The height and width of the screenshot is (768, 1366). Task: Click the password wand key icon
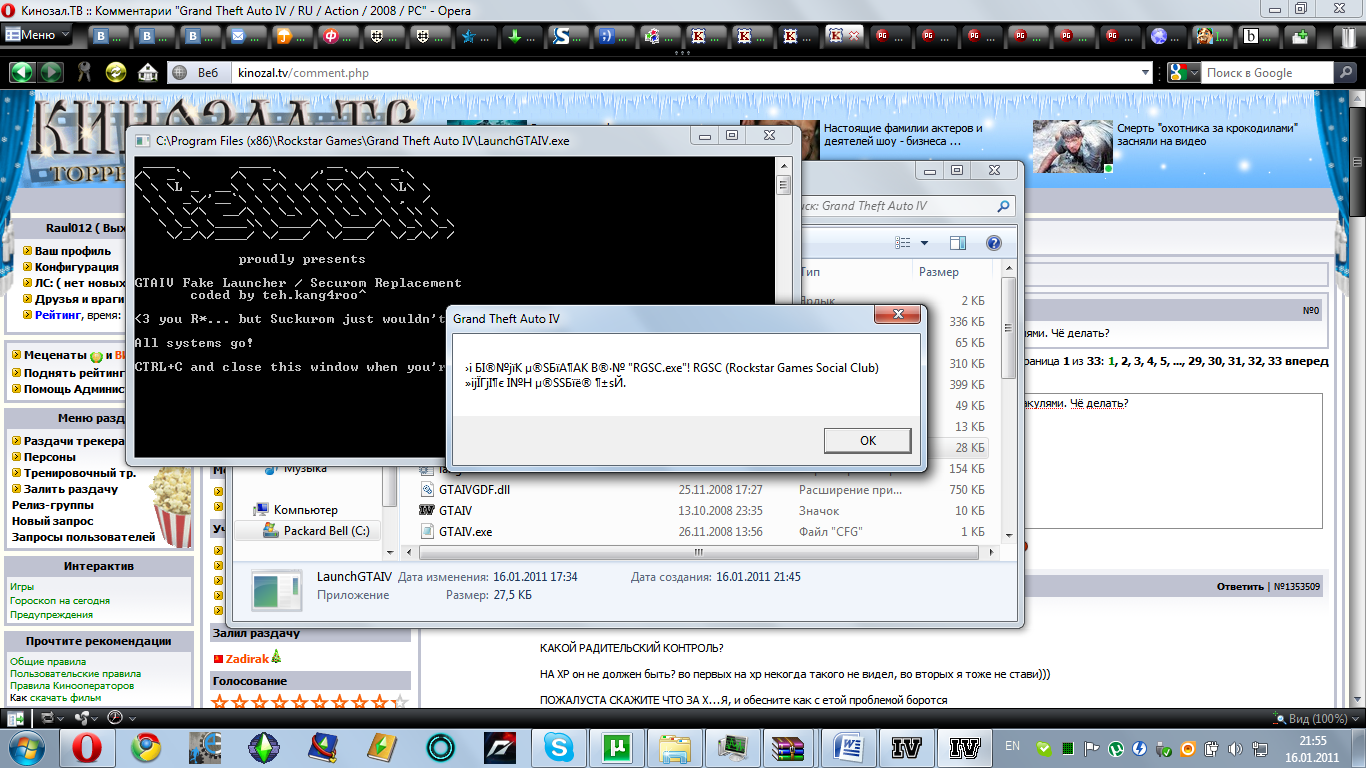pyautogui.click(x=84, y=72)
